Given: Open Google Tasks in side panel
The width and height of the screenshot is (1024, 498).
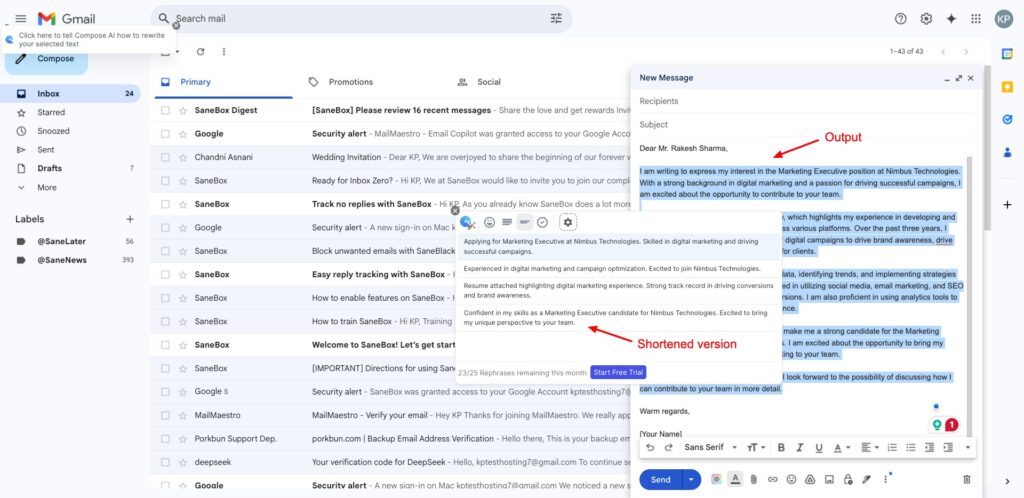Looking at the screenshot, I should 1007,119.
